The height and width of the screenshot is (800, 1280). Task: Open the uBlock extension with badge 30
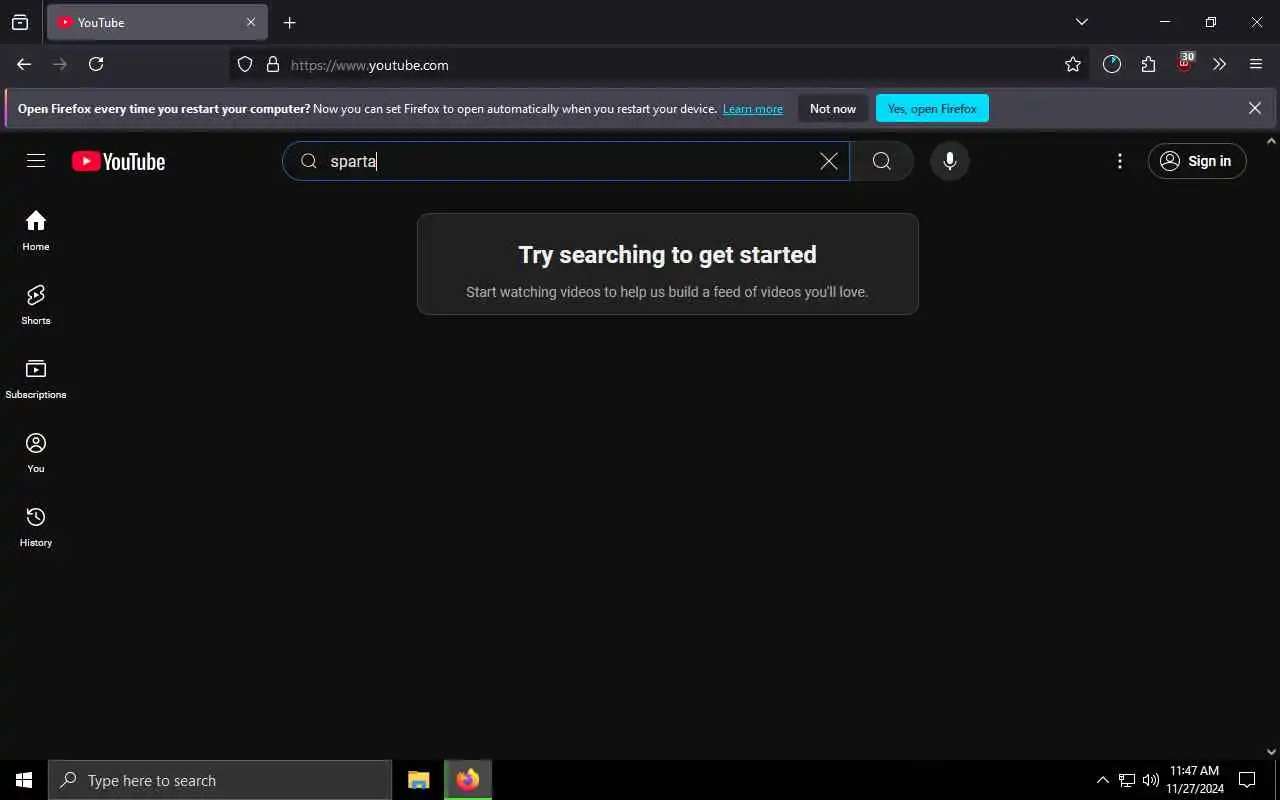click(x=1185, y=63)
